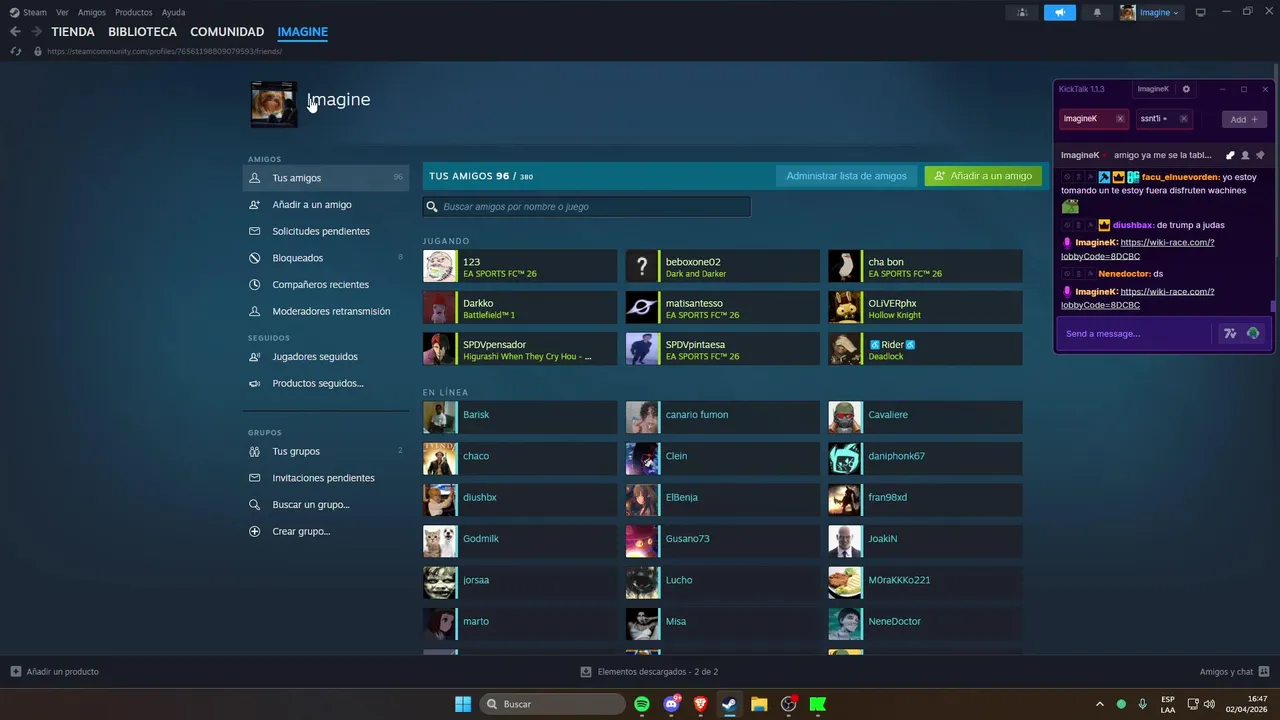Open Spotify from the taskbar
This screenshot has width=1280, height=720.
(x=642, y=704)
